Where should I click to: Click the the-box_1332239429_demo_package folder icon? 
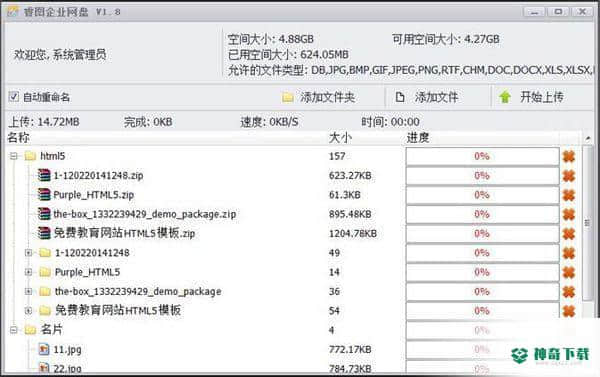pos(45,291)
